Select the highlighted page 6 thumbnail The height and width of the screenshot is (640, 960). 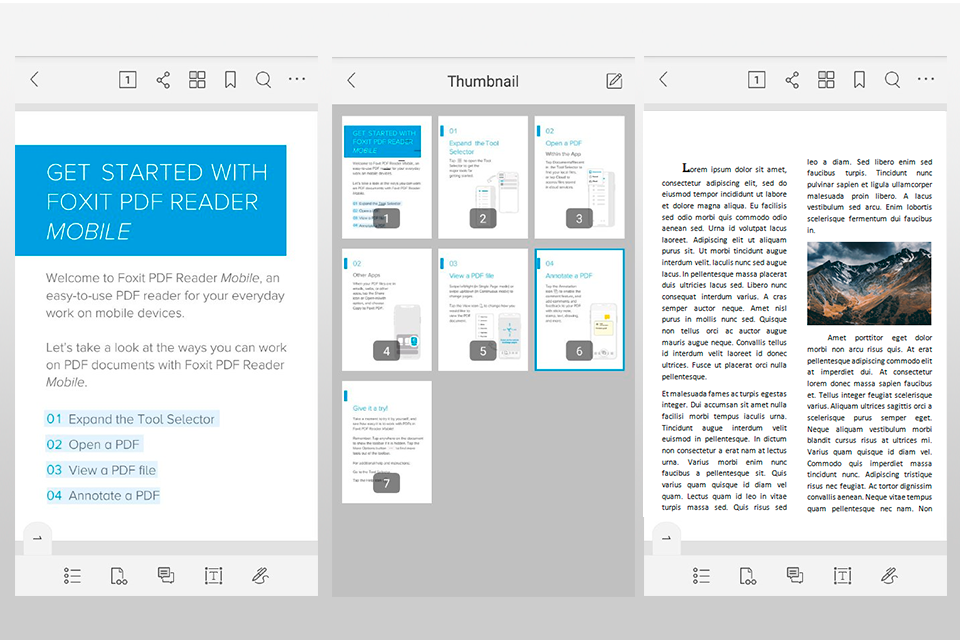(x=579, y=309)
